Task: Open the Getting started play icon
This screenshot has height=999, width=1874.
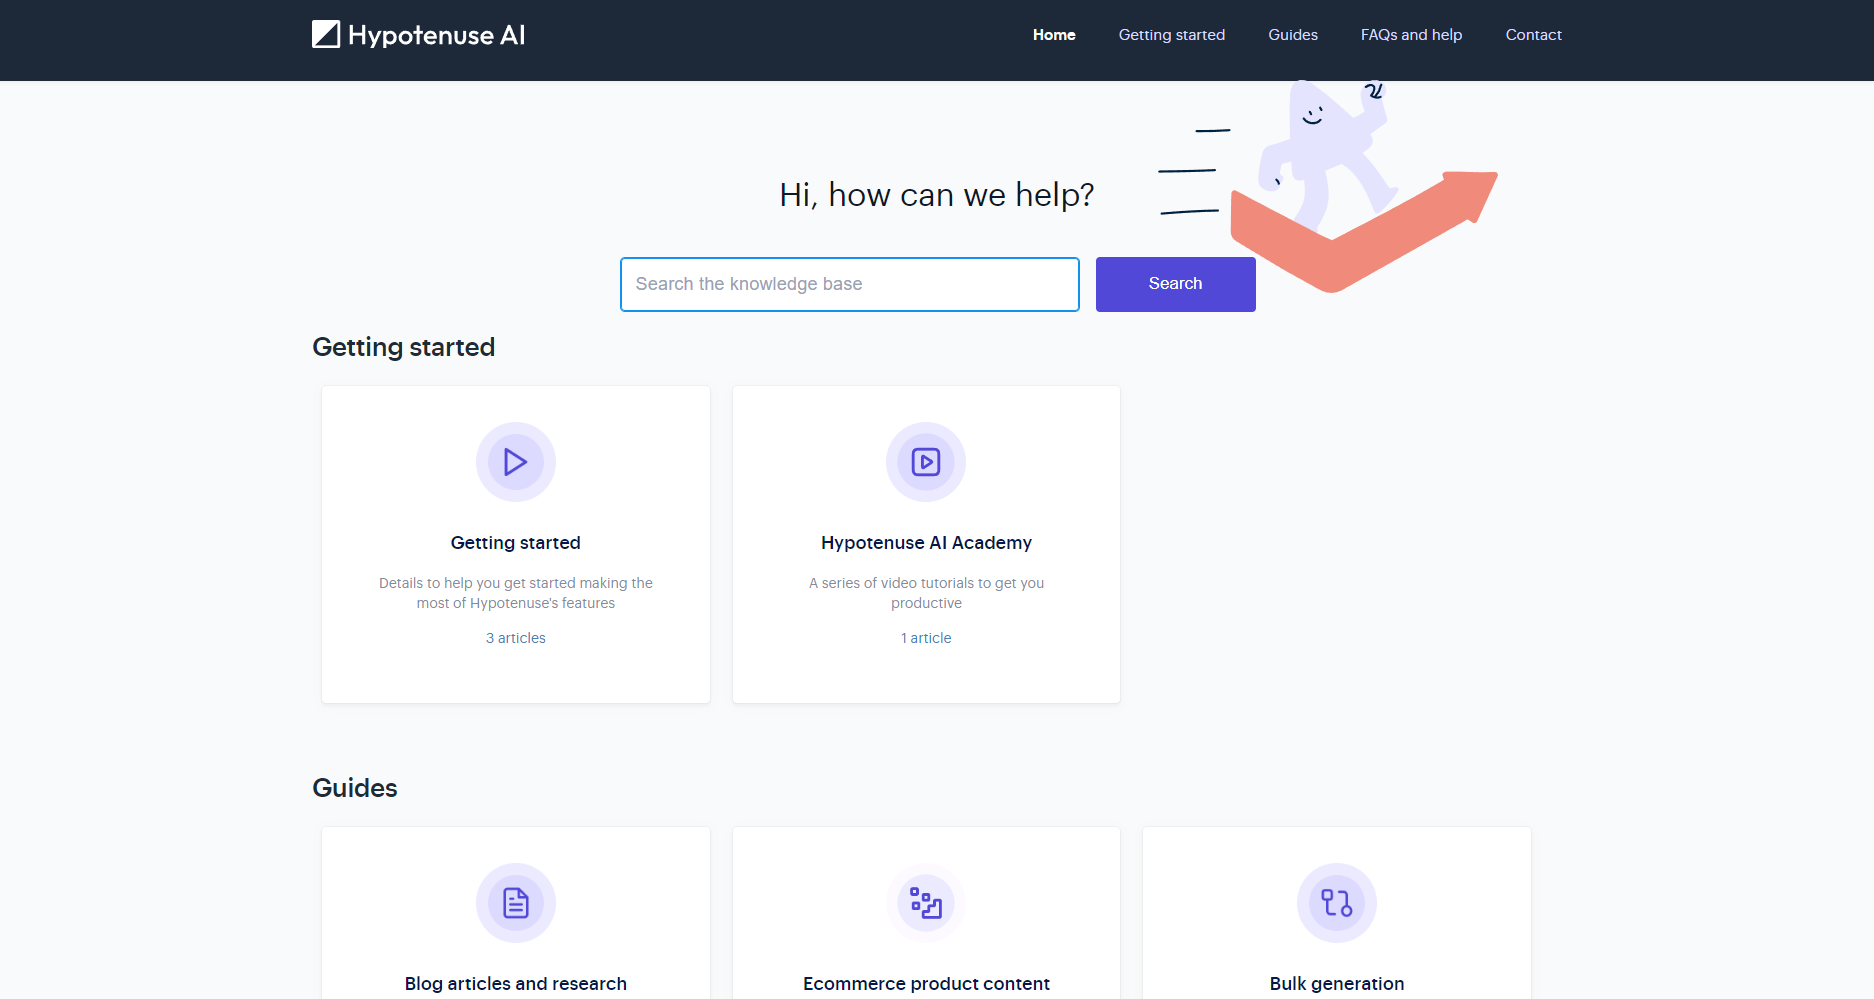Action: [x=515, y=462]
